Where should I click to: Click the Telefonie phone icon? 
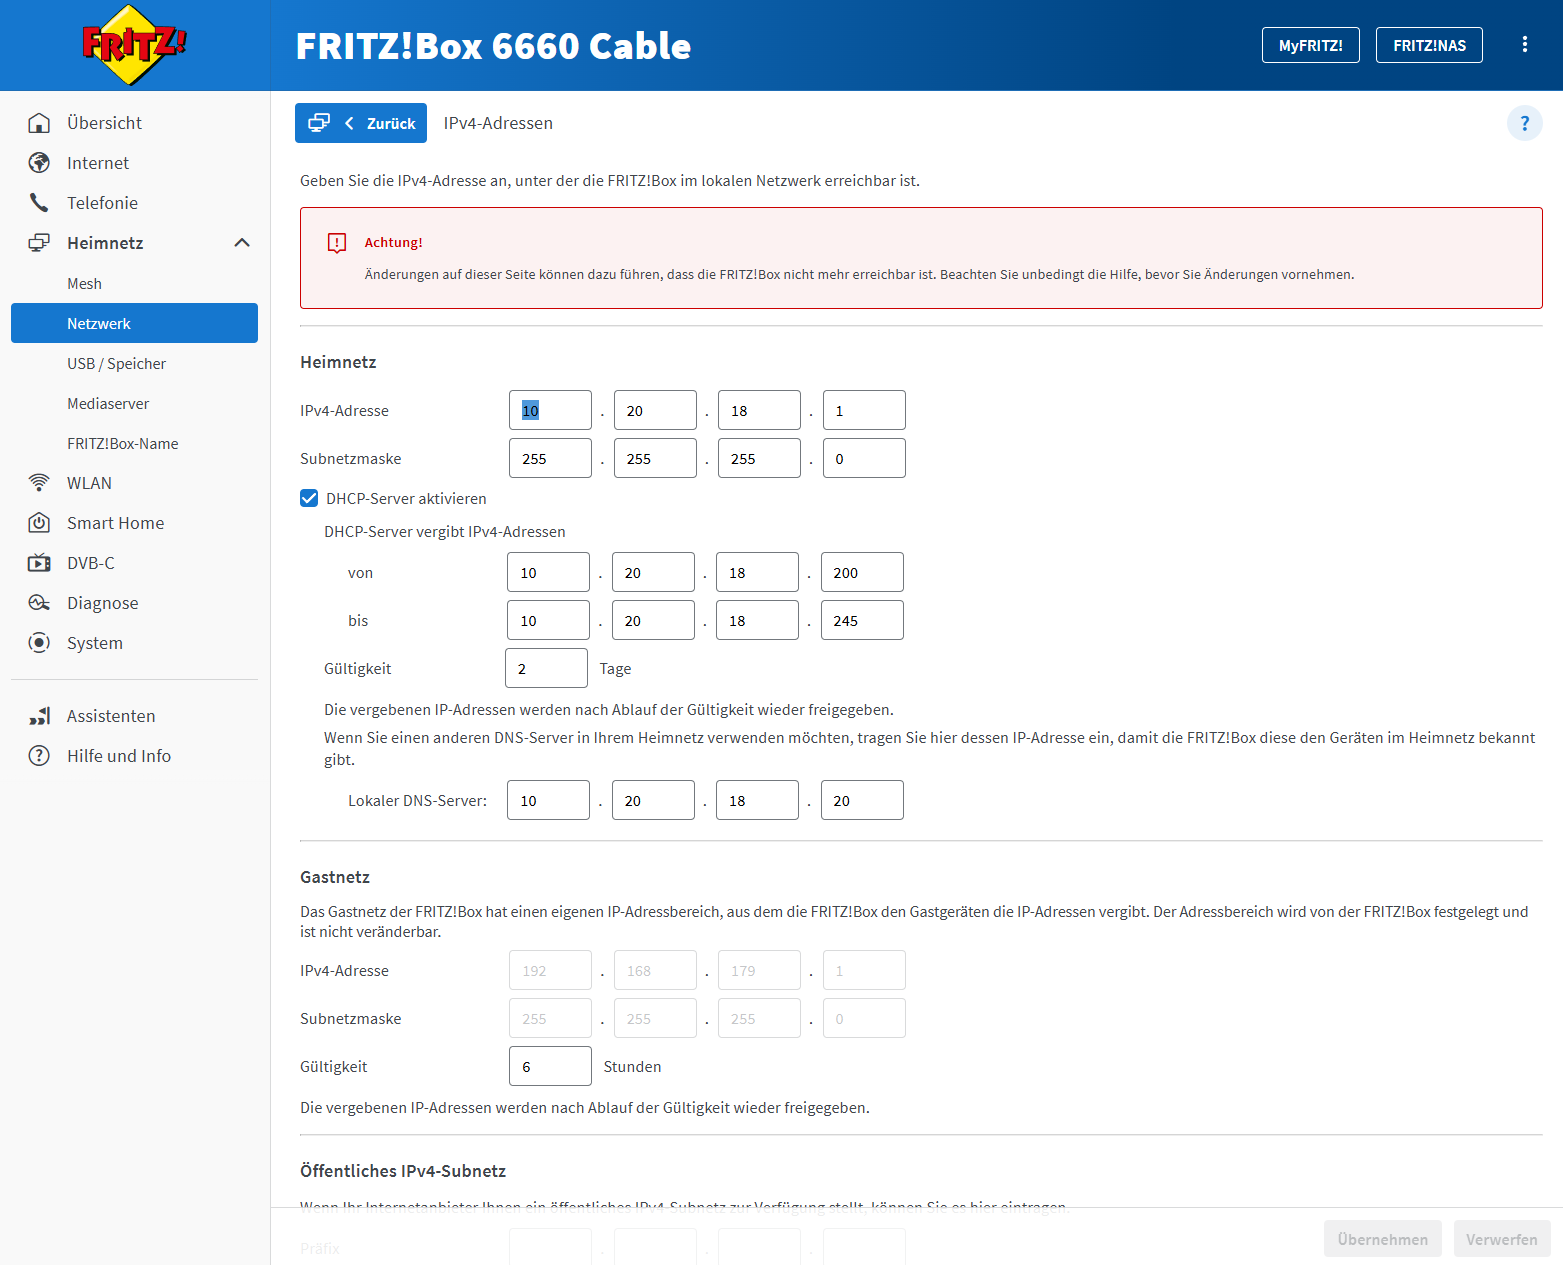tap(39, 203)
